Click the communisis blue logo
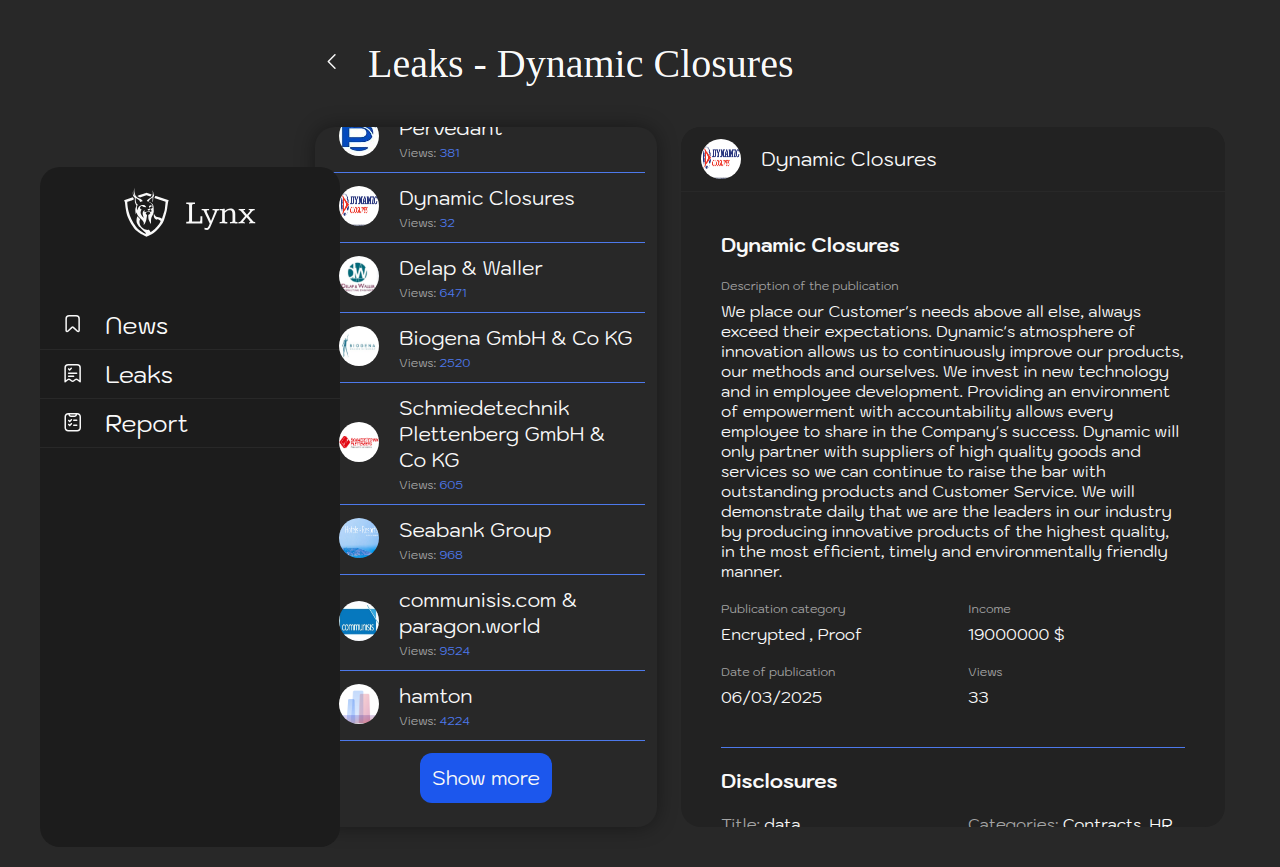This screenshot has height=867, width=1280. pos(359,621)
